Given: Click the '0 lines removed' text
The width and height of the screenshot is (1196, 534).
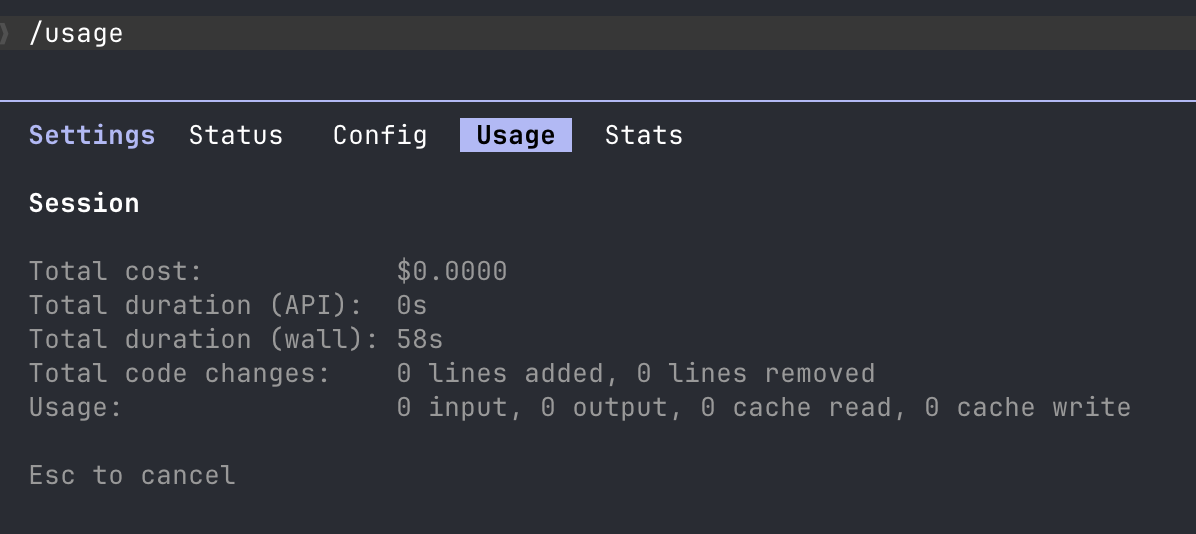Looking at the screenshot, I should (x=755, y=373).
